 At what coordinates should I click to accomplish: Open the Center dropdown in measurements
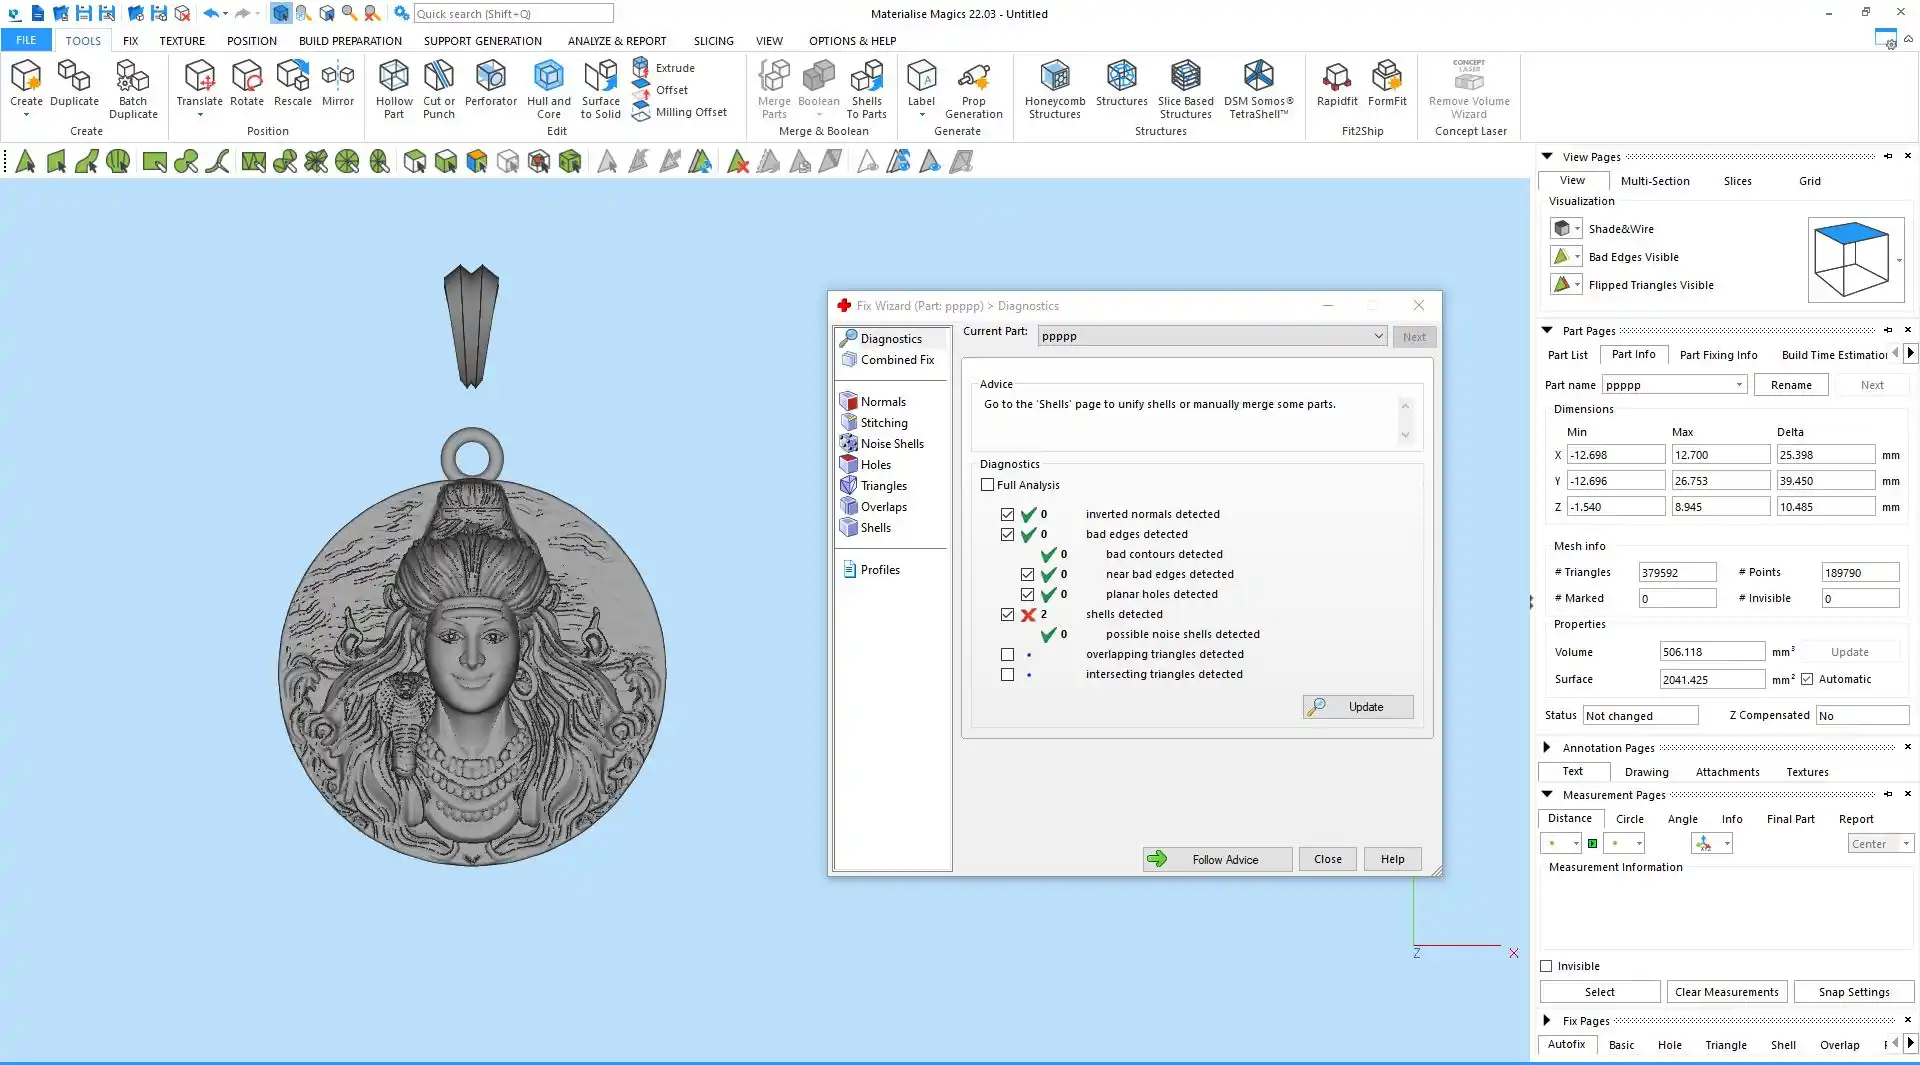click(x=1880, y=844)
